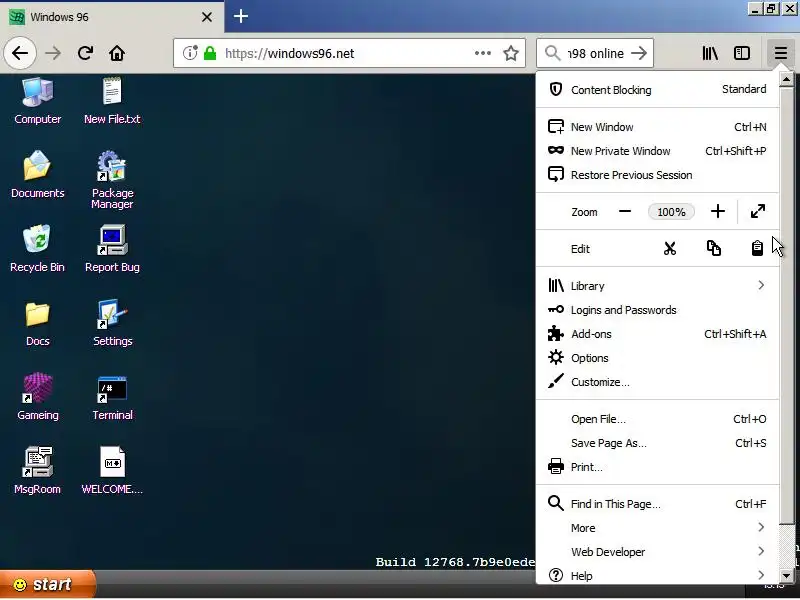
Task: Go back with the browser back arrow
Action: [20, 53]
